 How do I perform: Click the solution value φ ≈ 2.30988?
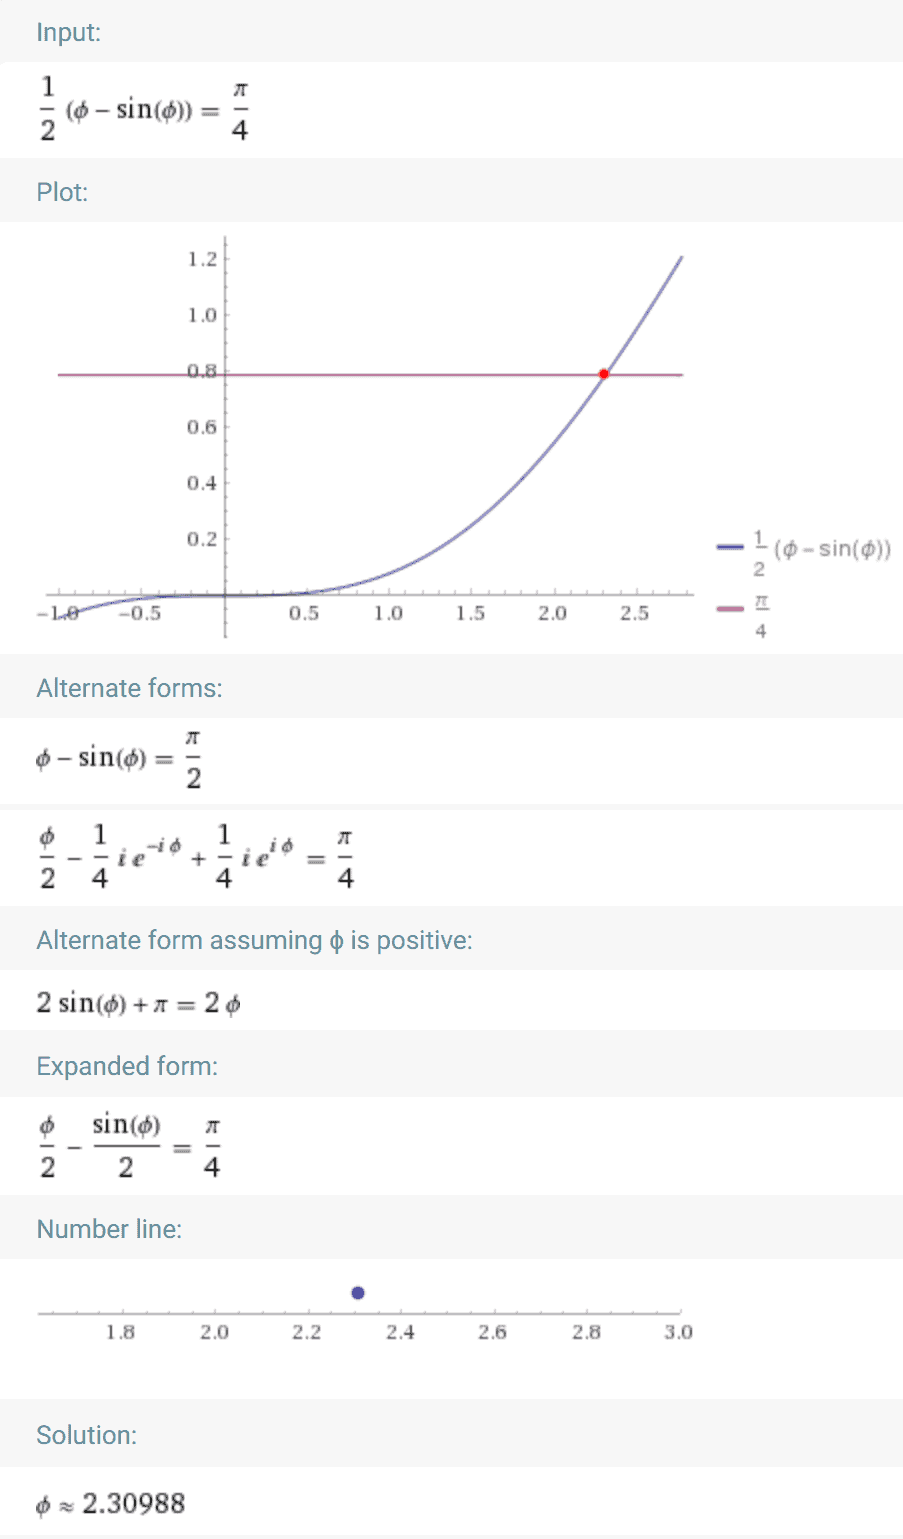110,1503
